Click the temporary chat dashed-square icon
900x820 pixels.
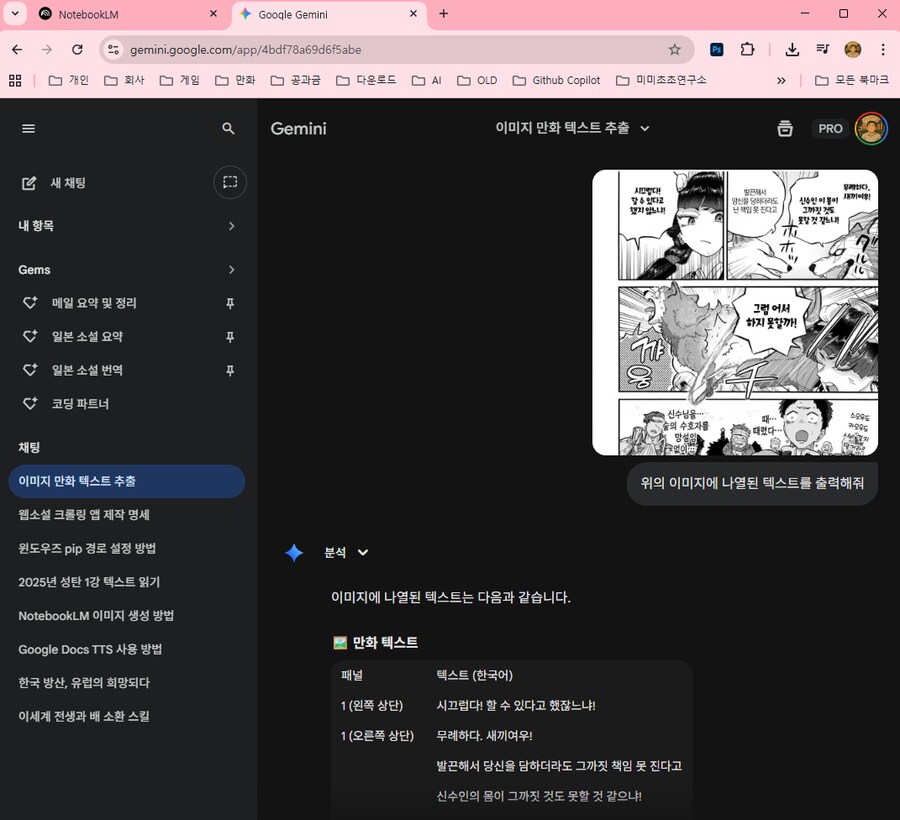coord(230,182)
